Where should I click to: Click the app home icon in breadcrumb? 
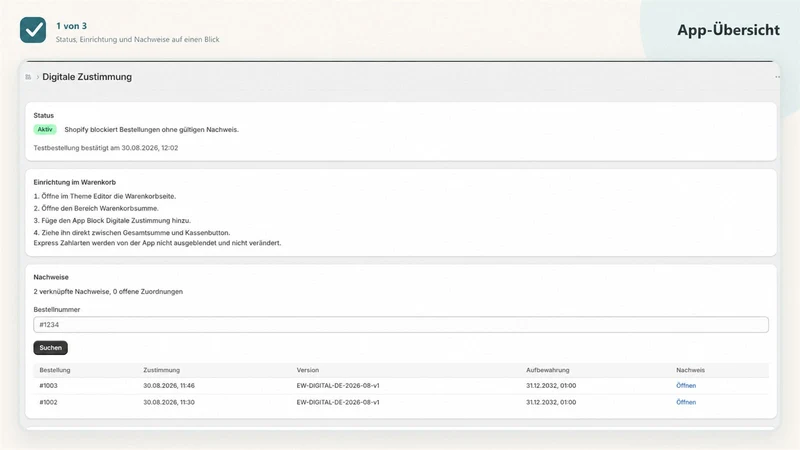pos(28,77)
